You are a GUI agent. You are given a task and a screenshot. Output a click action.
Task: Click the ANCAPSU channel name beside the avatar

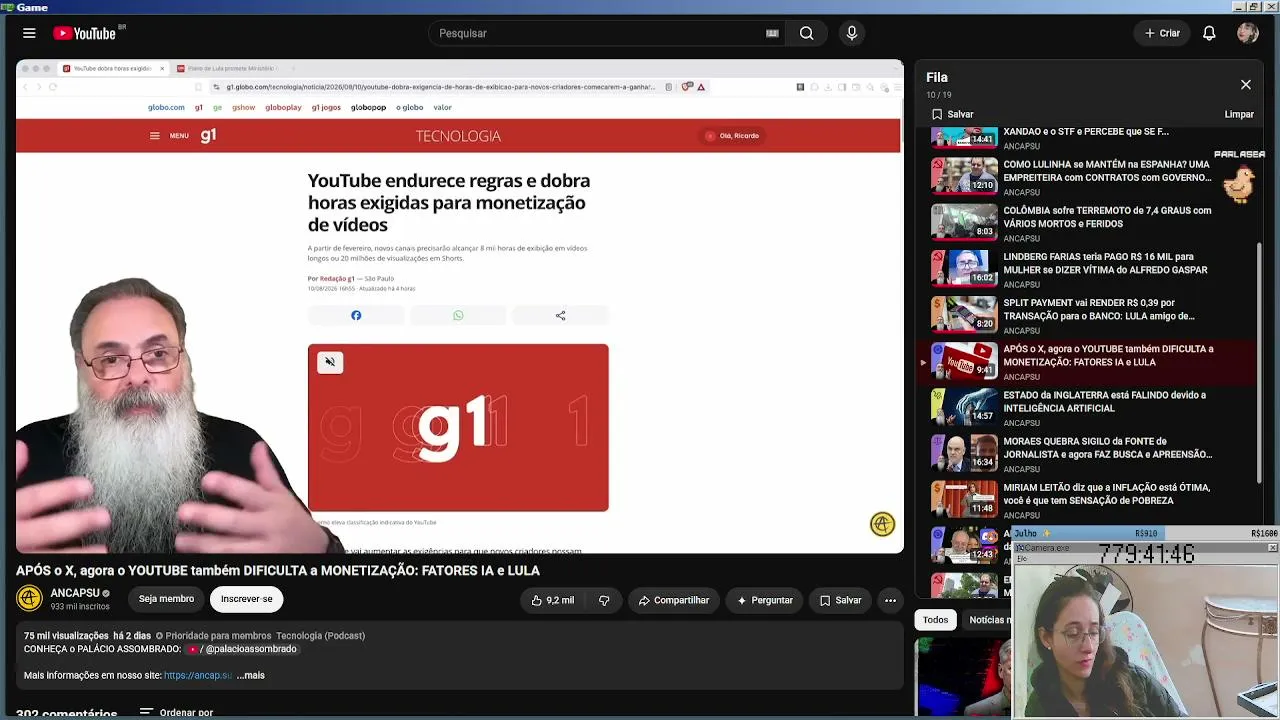coord(75,593)
